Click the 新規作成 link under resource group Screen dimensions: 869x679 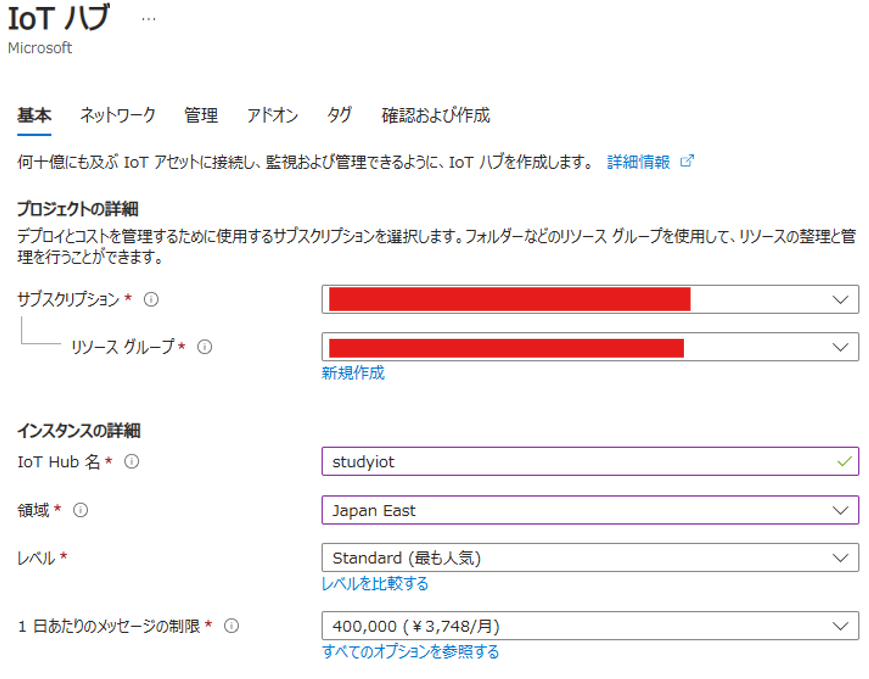[x=353, y=373]
